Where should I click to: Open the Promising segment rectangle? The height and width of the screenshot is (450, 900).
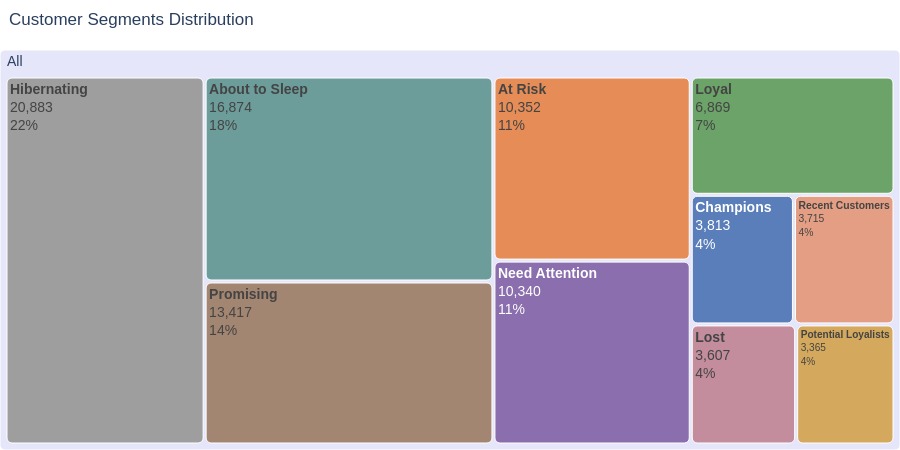tap(349, 363)
